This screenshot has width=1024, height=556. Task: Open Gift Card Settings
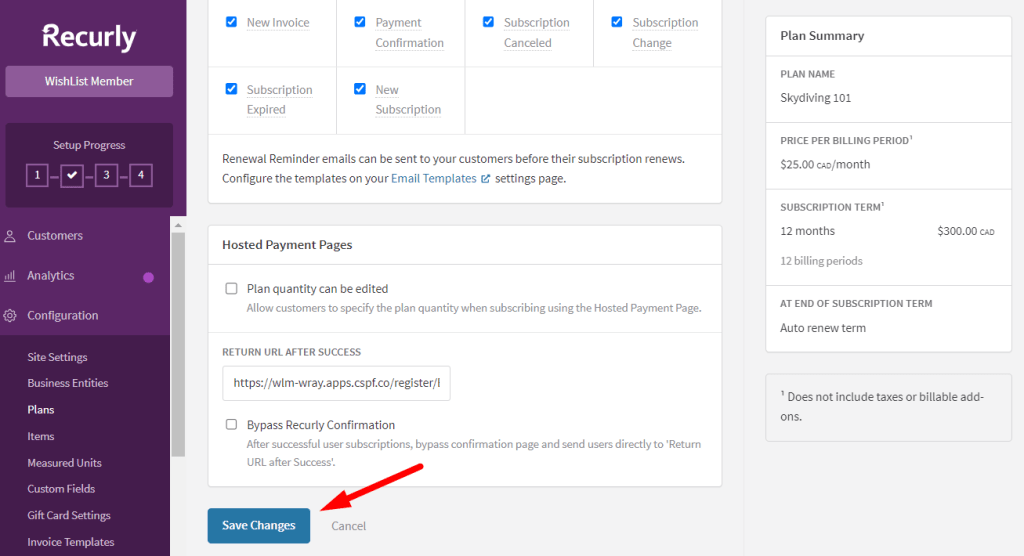click(x=69, y=515)
